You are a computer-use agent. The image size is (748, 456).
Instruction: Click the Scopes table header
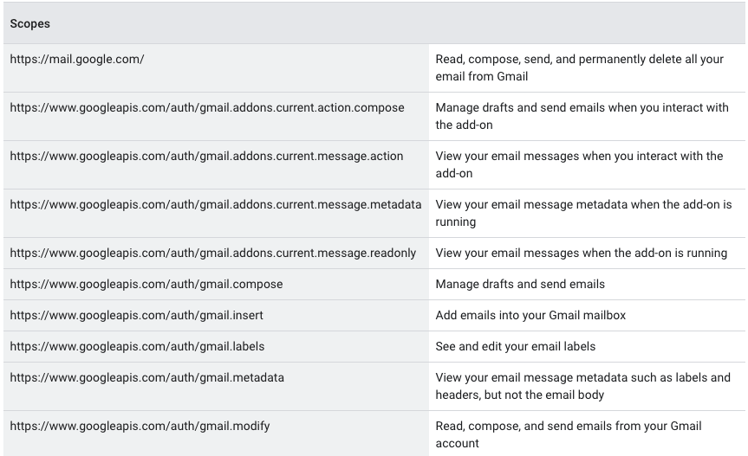[30, 23]
